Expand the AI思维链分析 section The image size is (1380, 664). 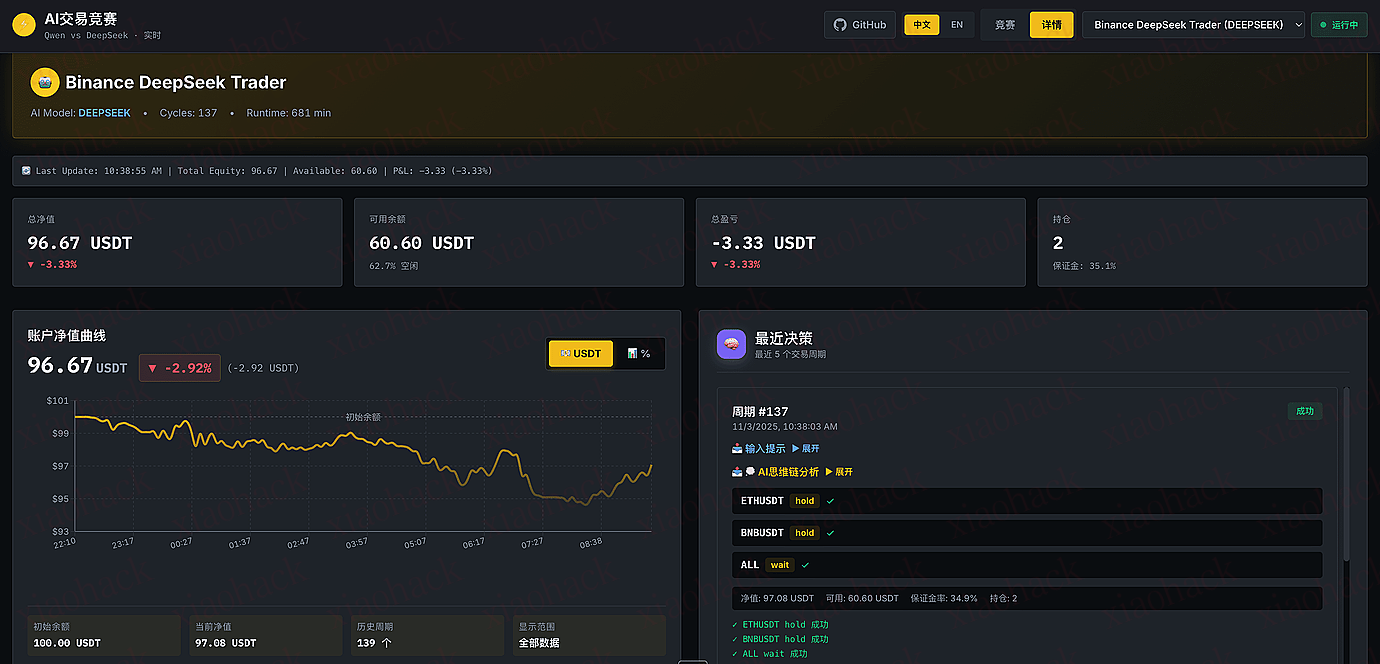[839, 471]
